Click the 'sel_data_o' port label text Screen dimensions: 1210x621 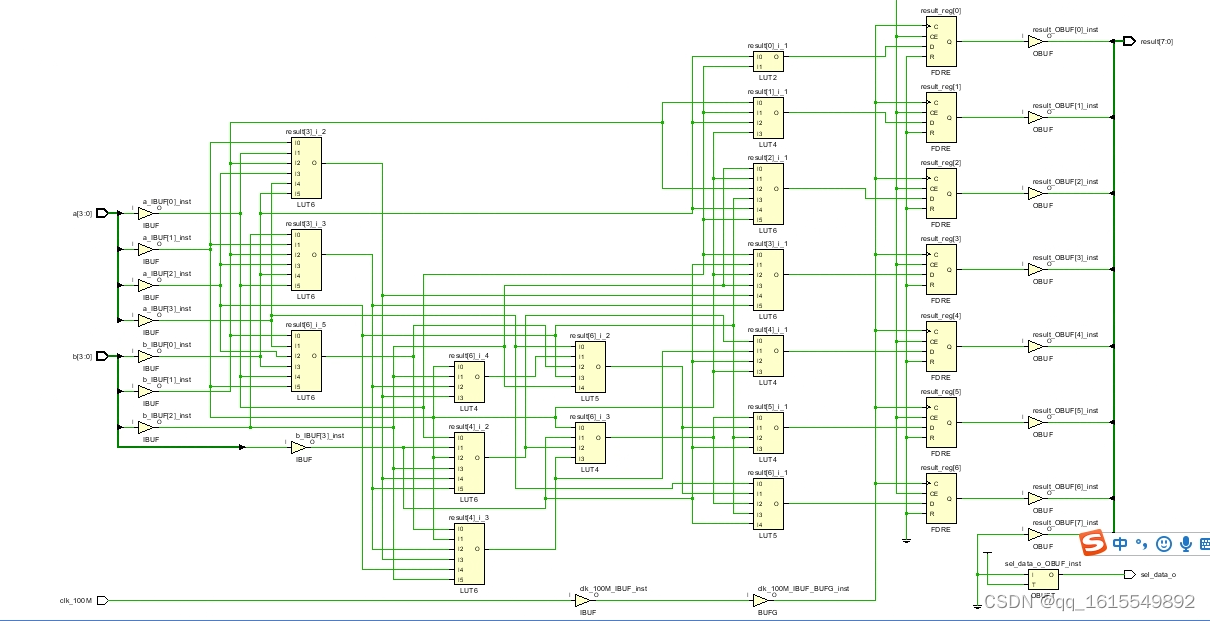click(x=1158, y=574)
